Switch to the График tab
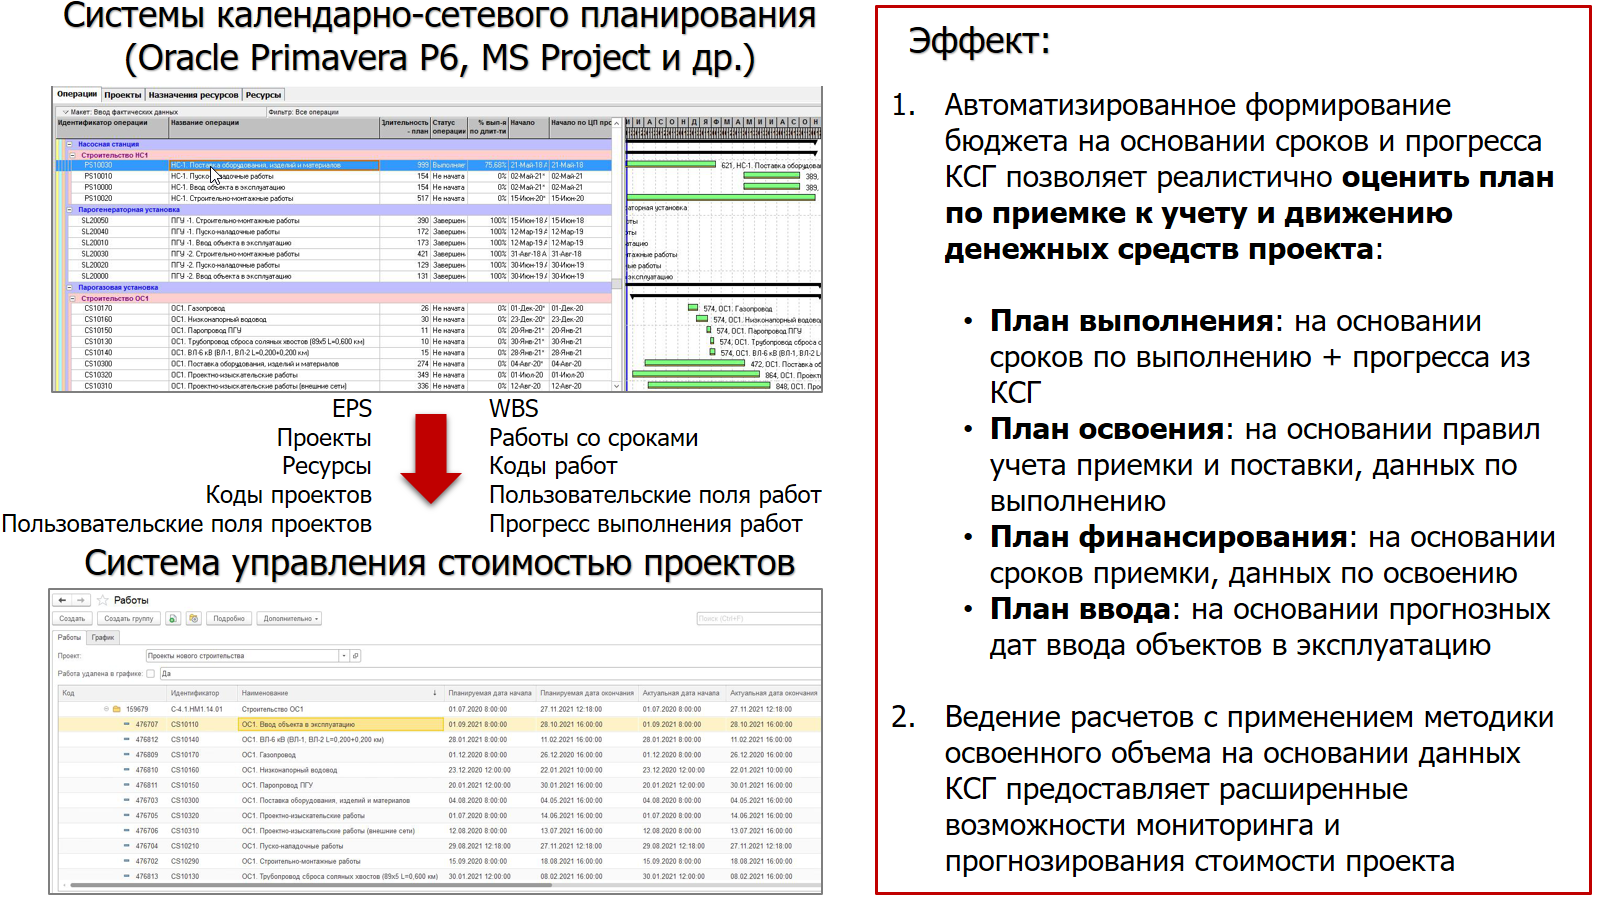The image size is (1600, 900). tap(103, 637)
